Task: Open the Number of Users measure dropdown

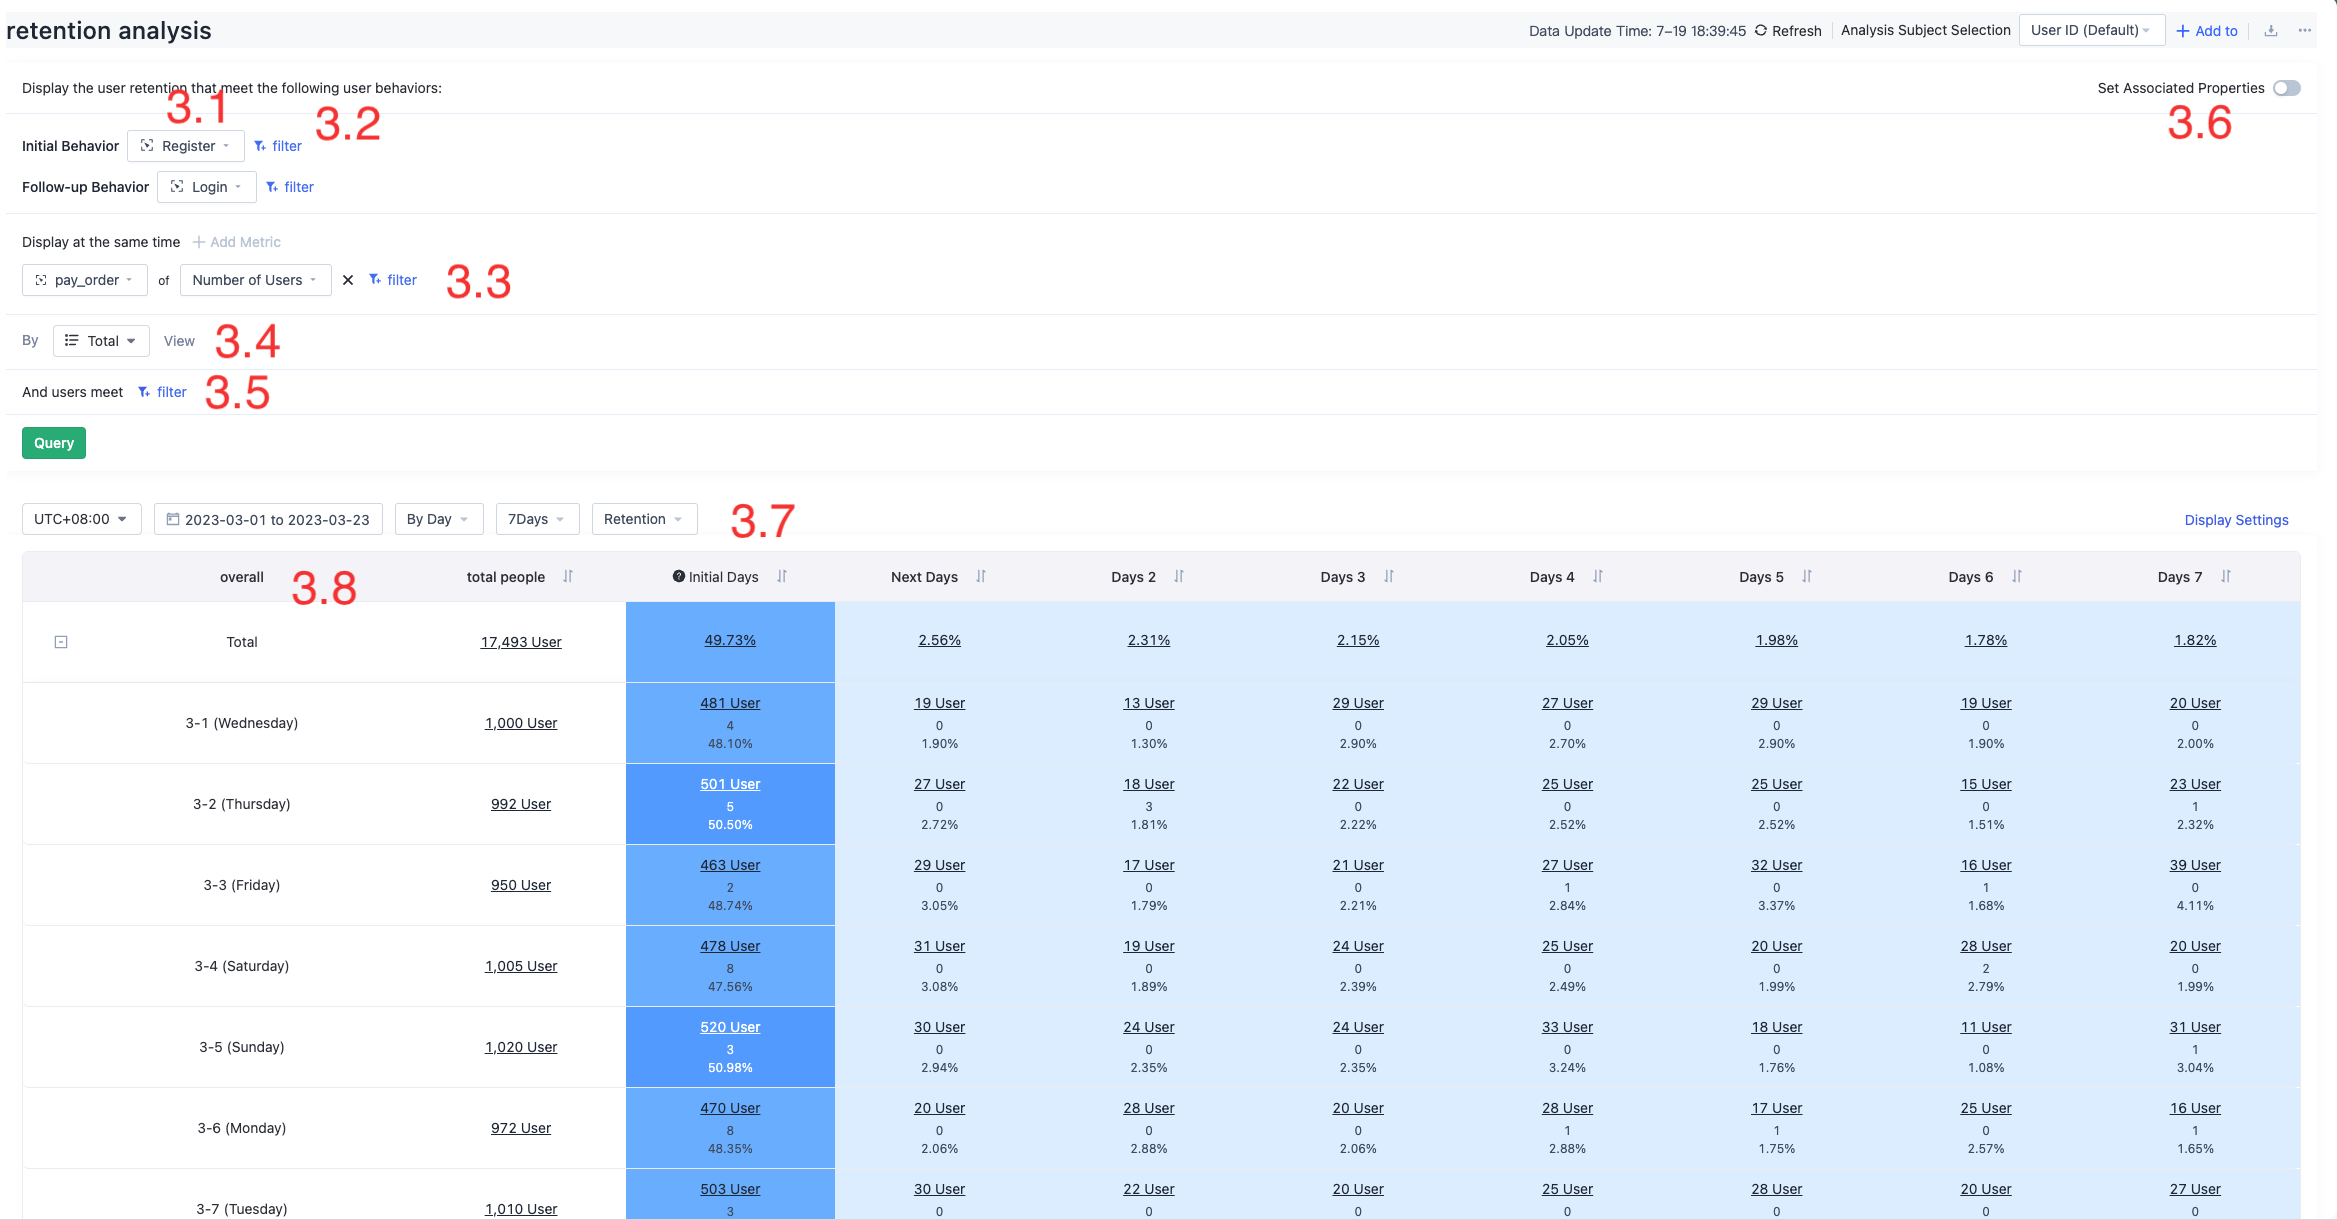Action: tap(255, 280)
